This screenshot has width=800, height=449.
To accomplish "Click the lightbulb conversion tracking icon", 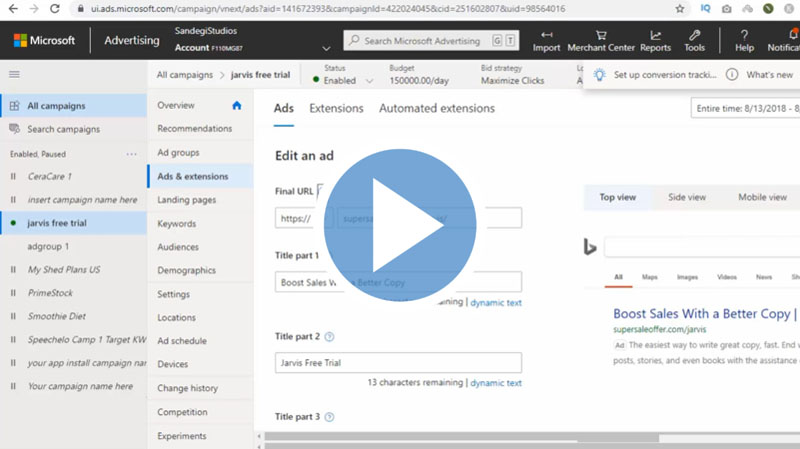I will tap(599, 75).
